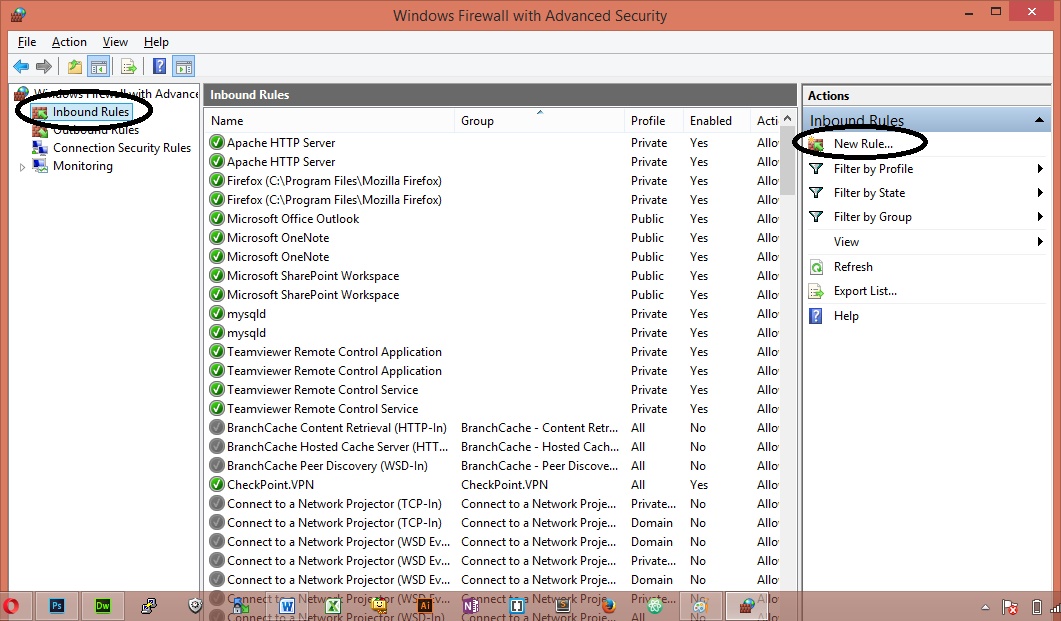Click the Refresh icon in the Actions pane
Viewport: 1061px width, 621px height.
click(817, 267)
